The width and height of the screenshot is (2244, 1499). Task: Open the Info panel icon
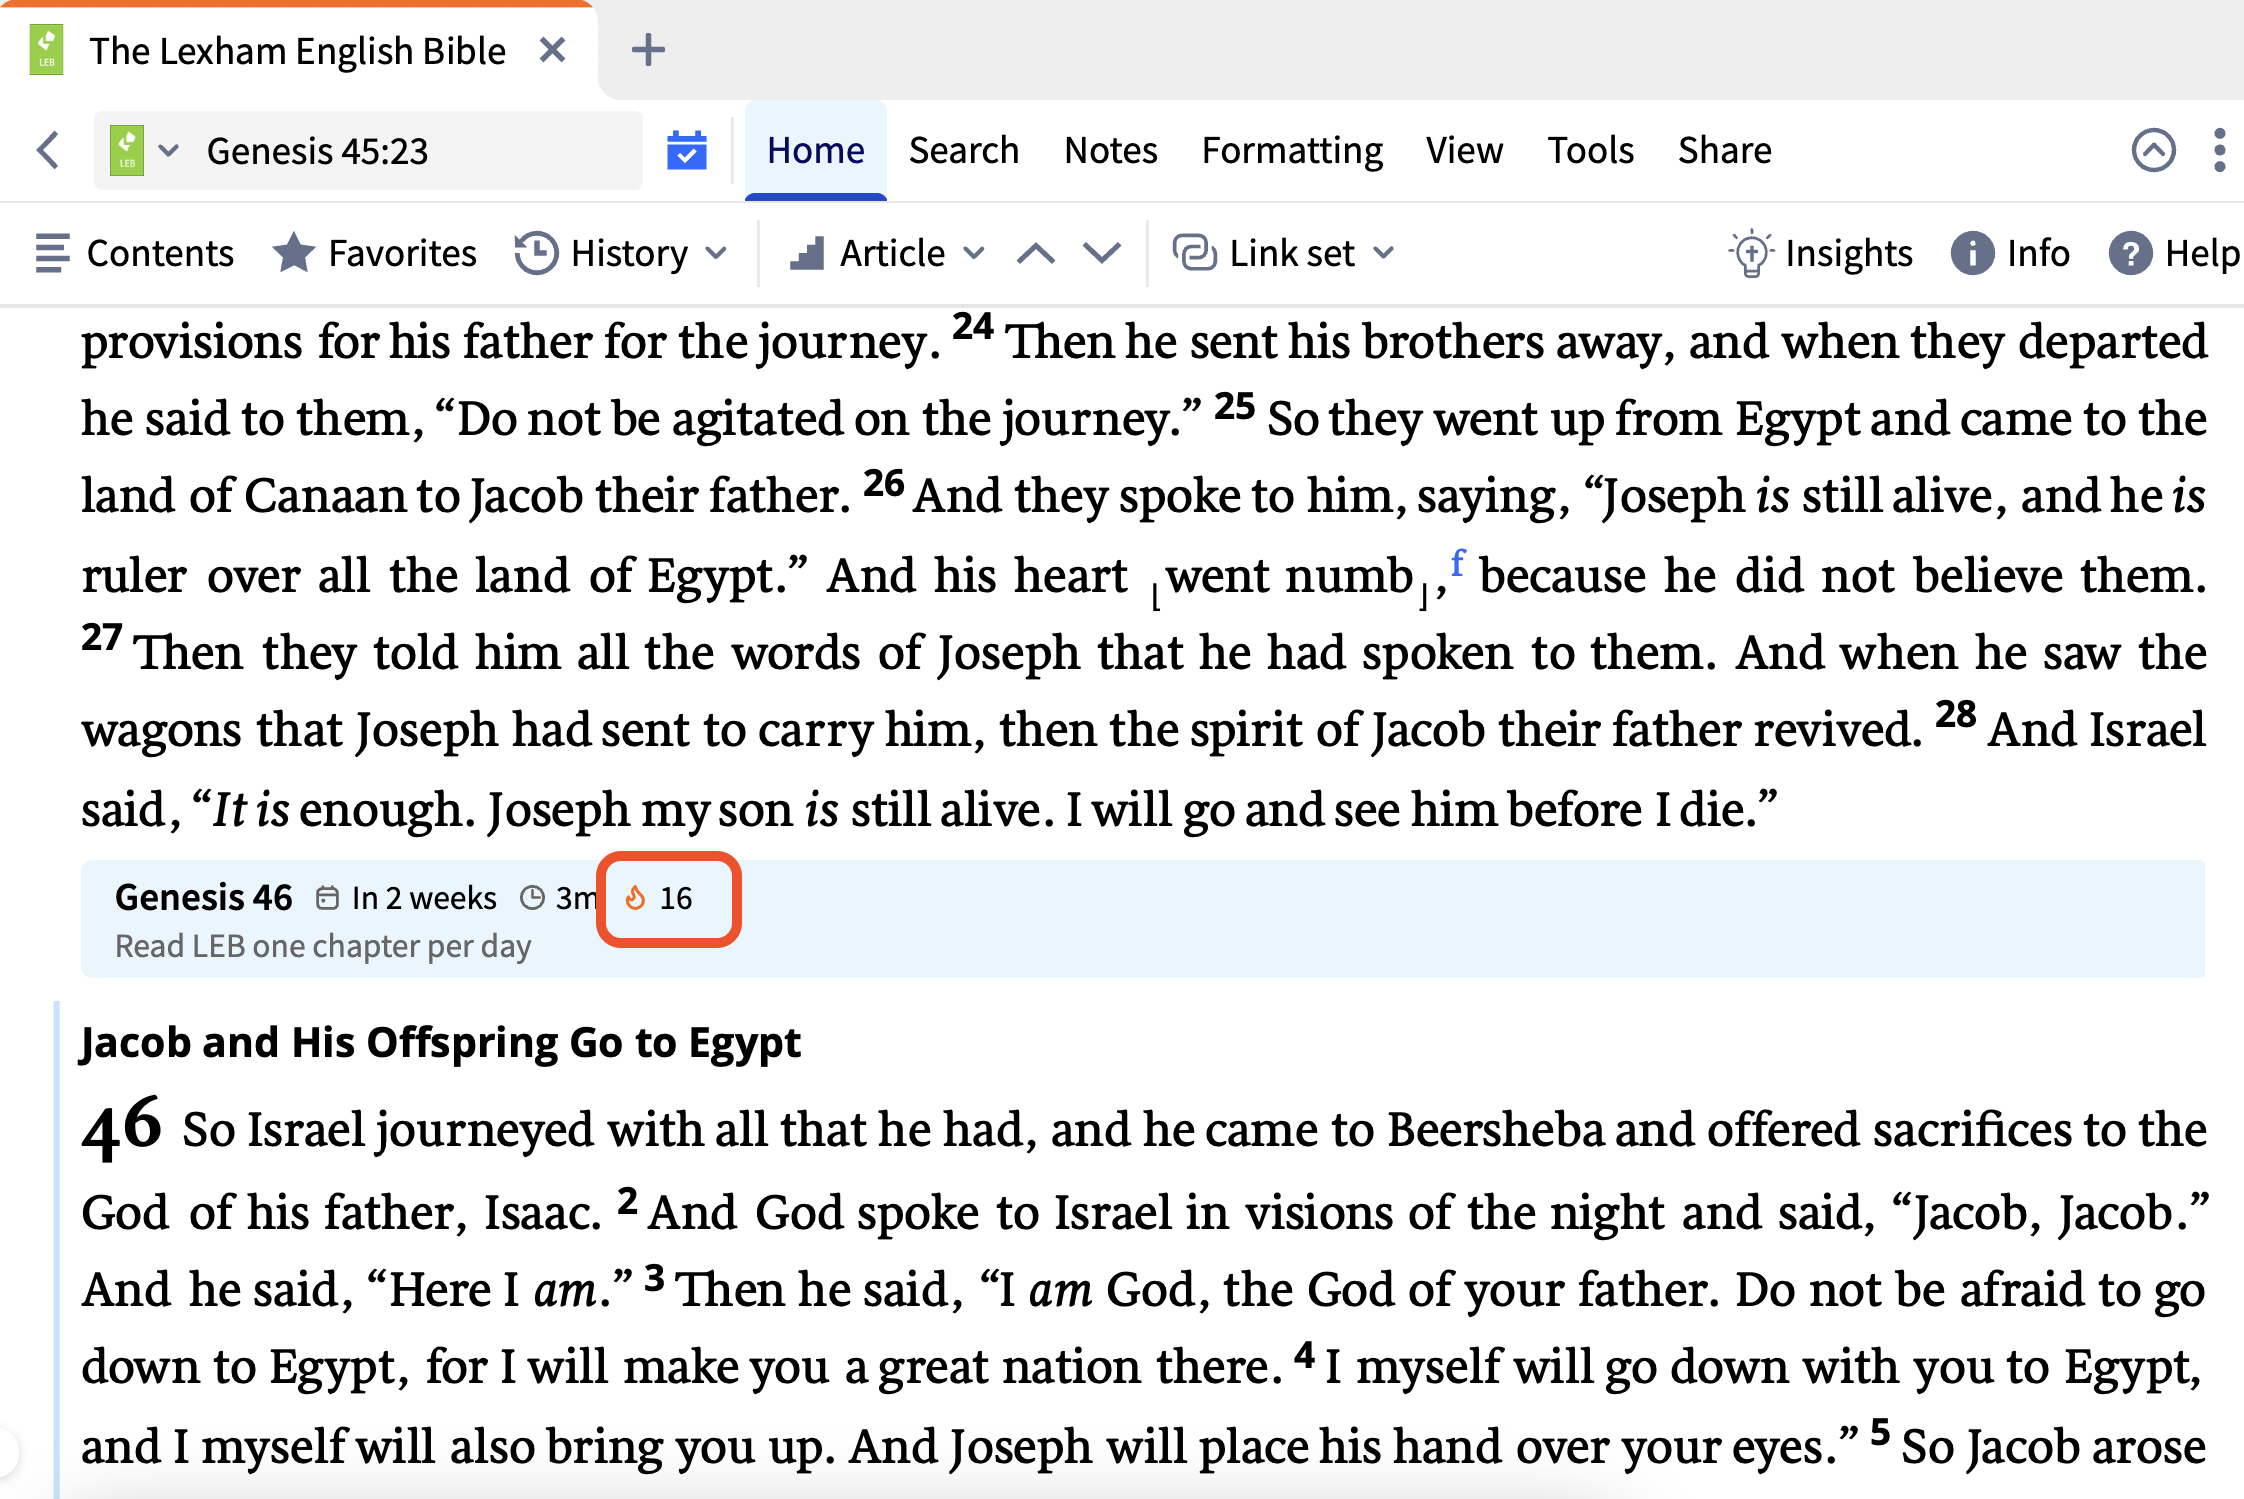pos(1971,254)
